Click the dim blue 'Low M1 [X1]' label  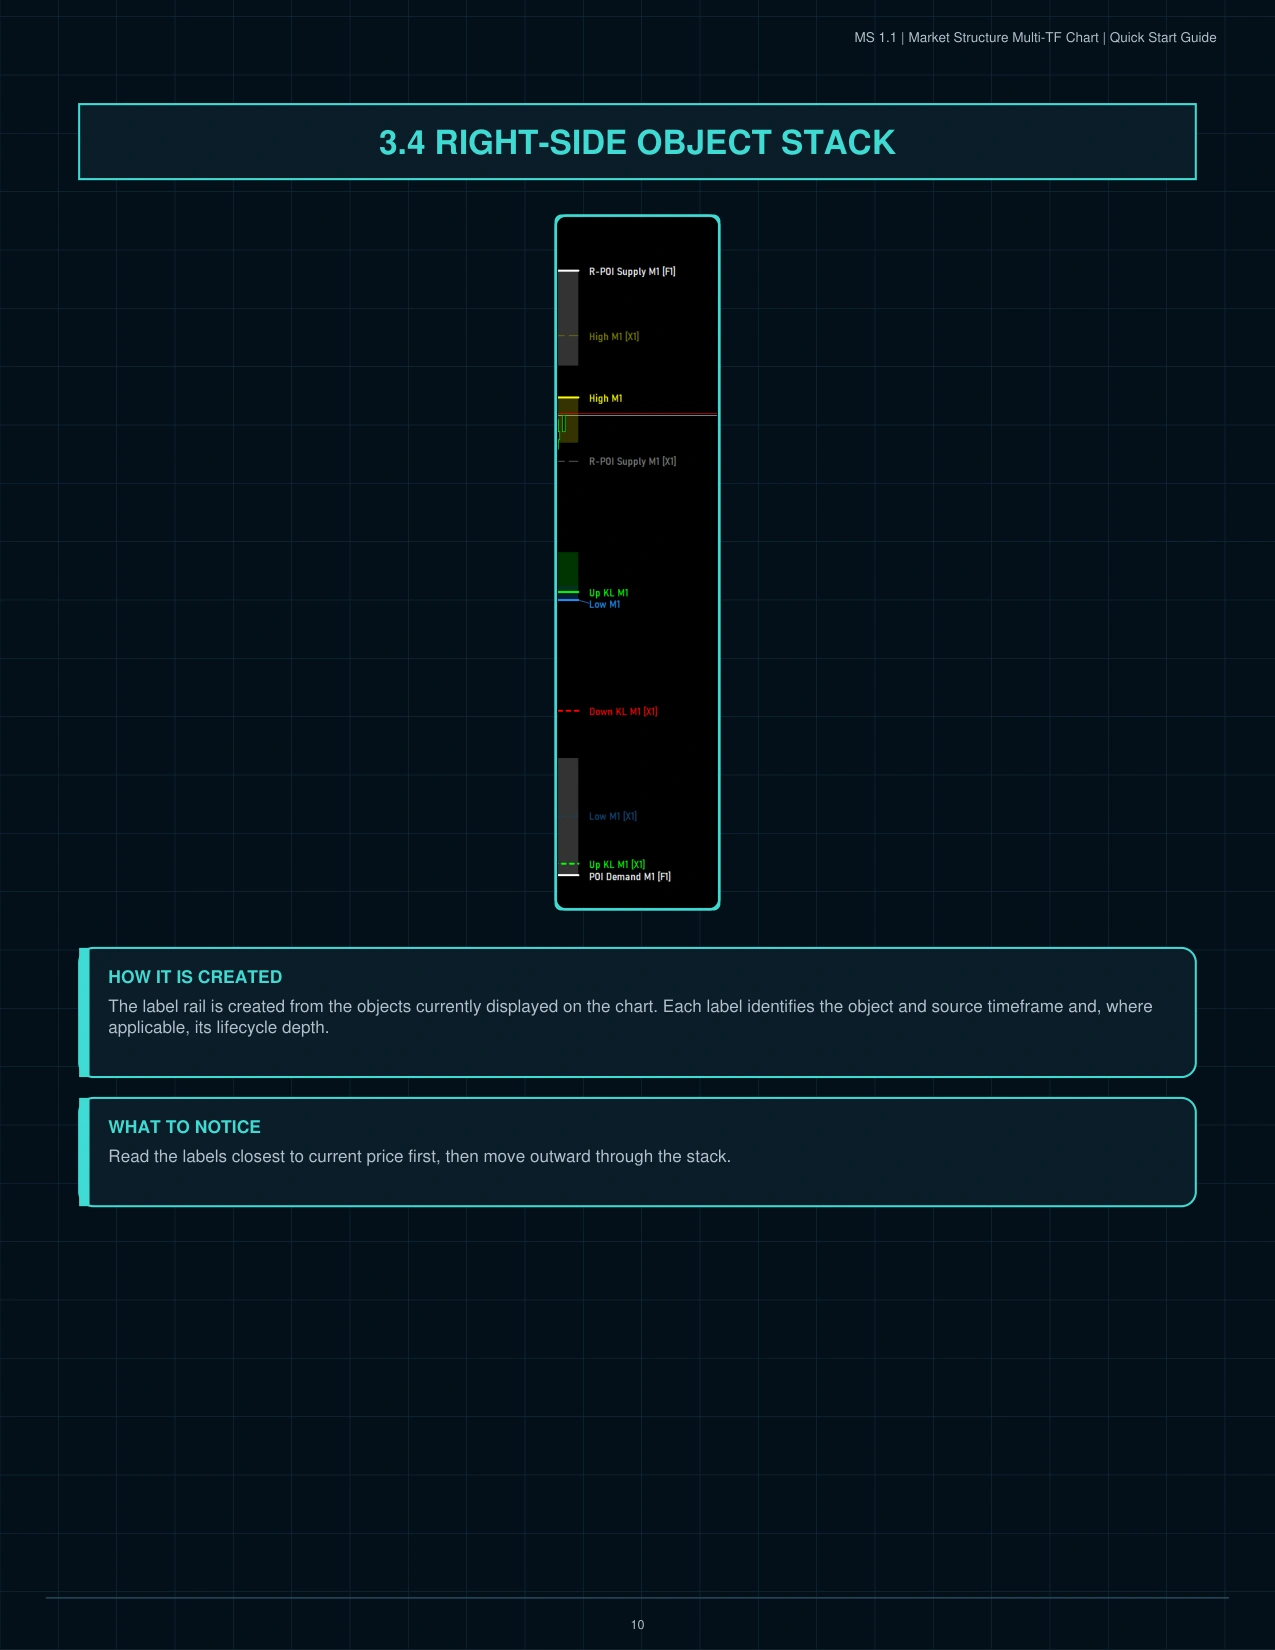coord(613,817)
